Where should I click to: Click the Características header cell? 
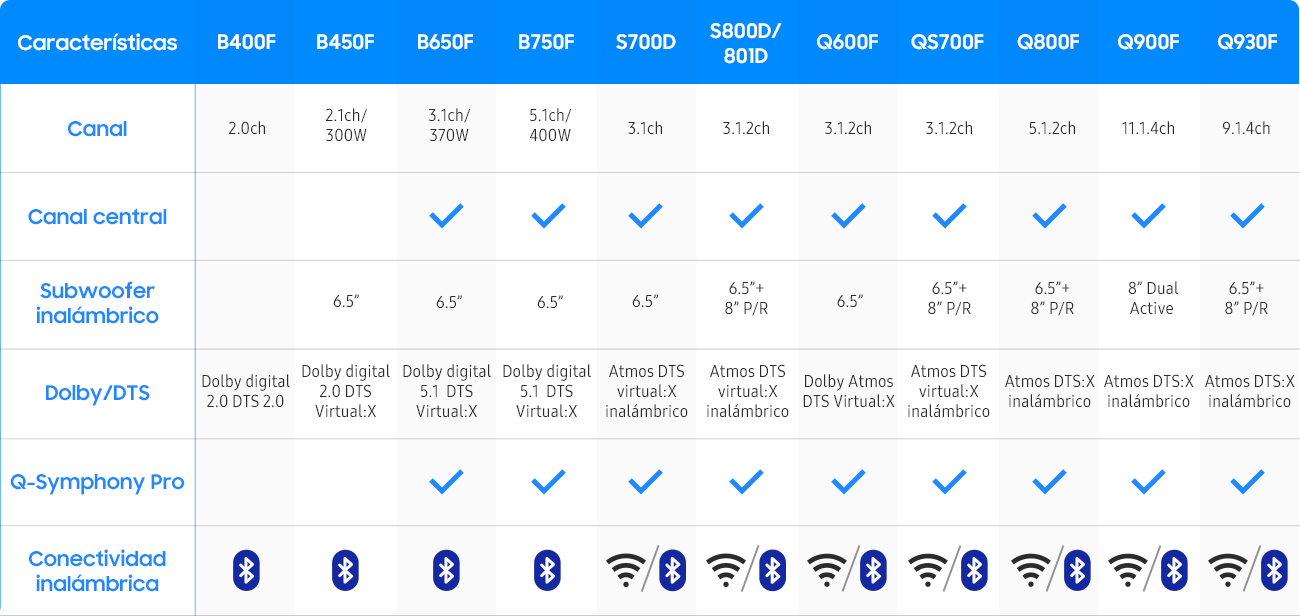pyautogui.click(x=97, y=42)
